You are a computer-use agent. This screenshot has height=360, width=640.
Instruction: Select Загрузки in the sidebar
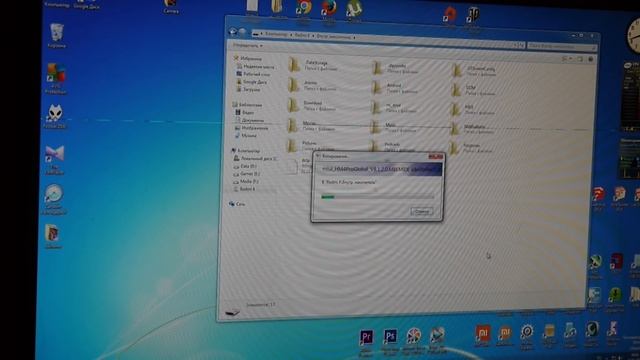click(249, 89)
